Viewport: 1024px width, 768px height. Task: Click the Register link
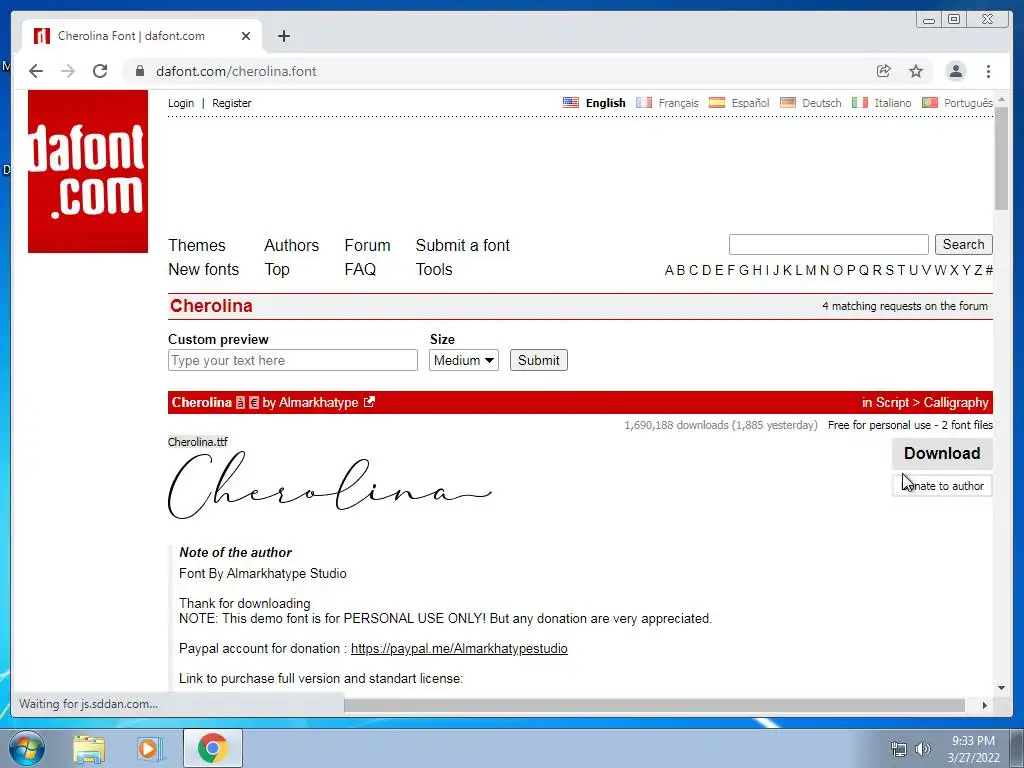[232, 103]
